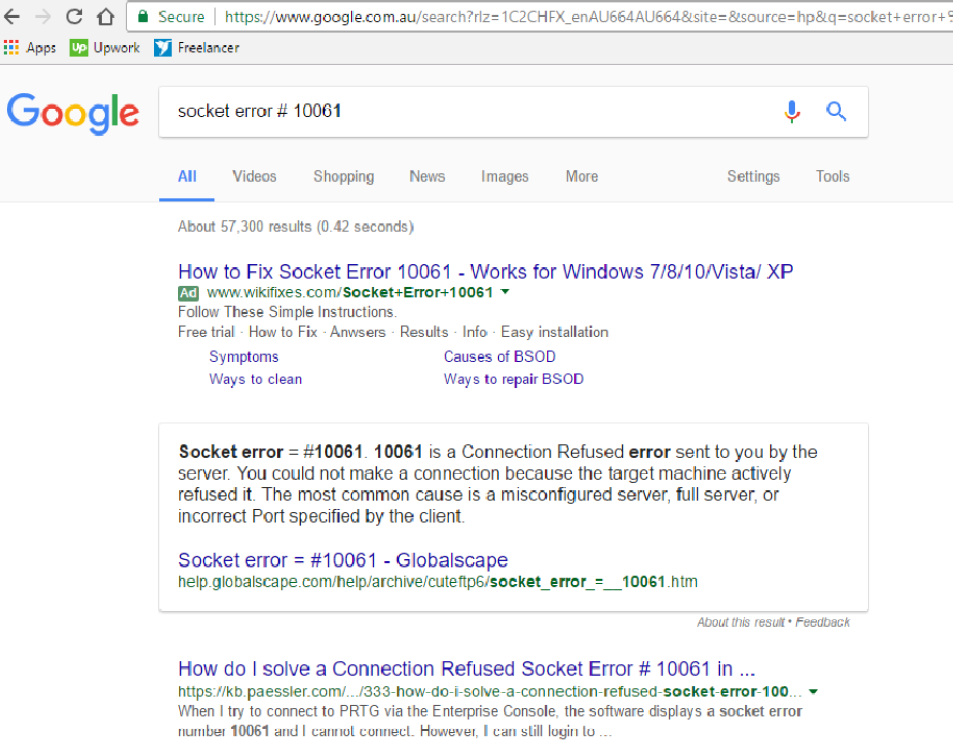Click the browser forward arrow
This screenshot has height=746, width=955.
pos(43,16)
